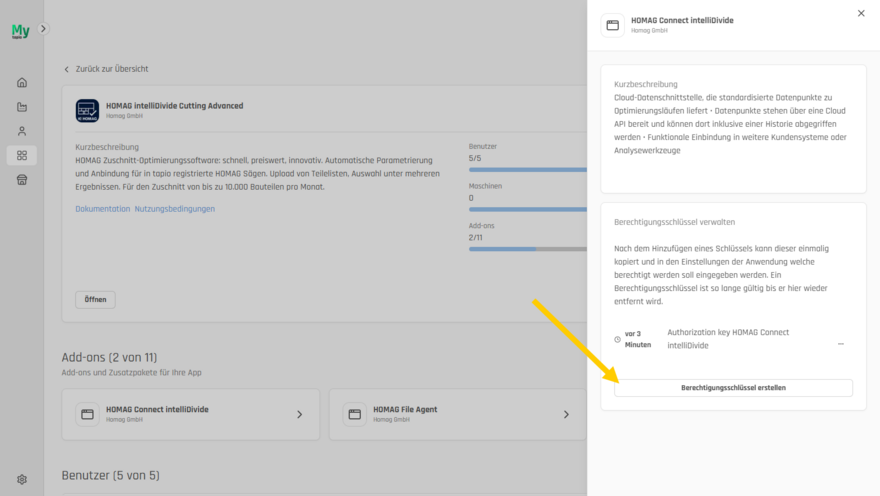Select the Authorization key HOMAG Connect intelliDivide entry
880x496 pixels.
click(728, 339)
